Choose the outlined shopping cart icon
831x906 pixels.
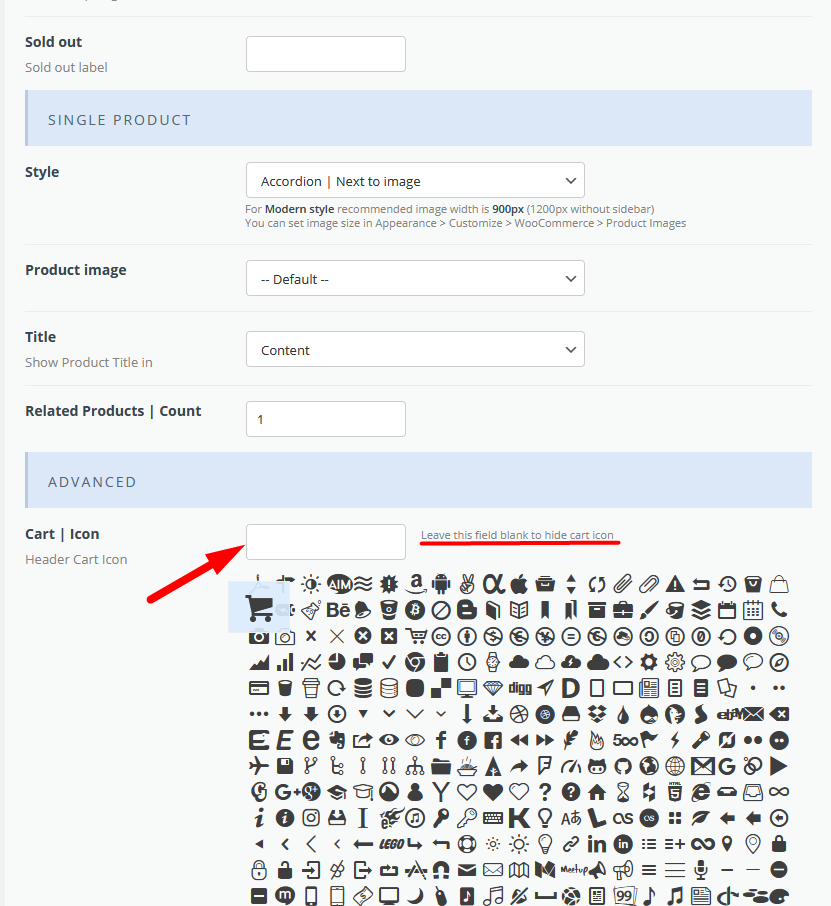(x=416, y=636)
